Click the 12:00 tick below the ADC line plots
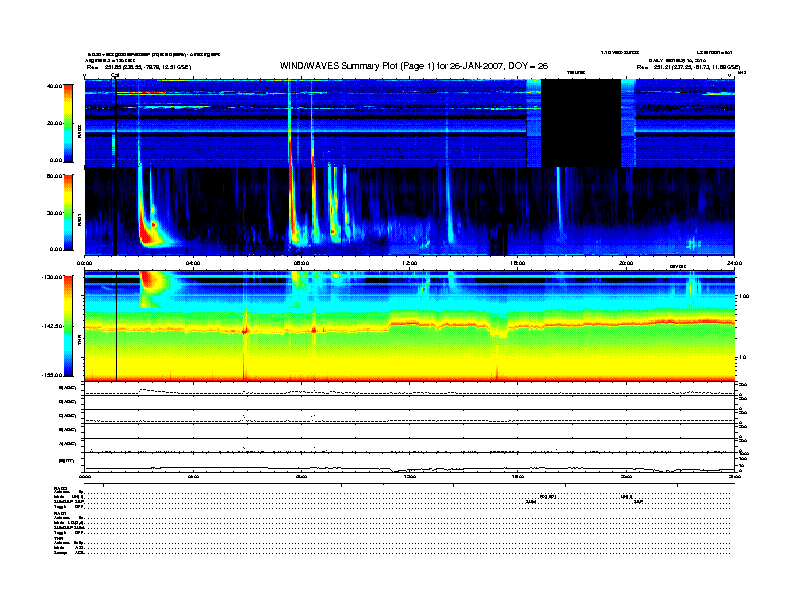This screenshot has height=612, width=792. (410, 477)
